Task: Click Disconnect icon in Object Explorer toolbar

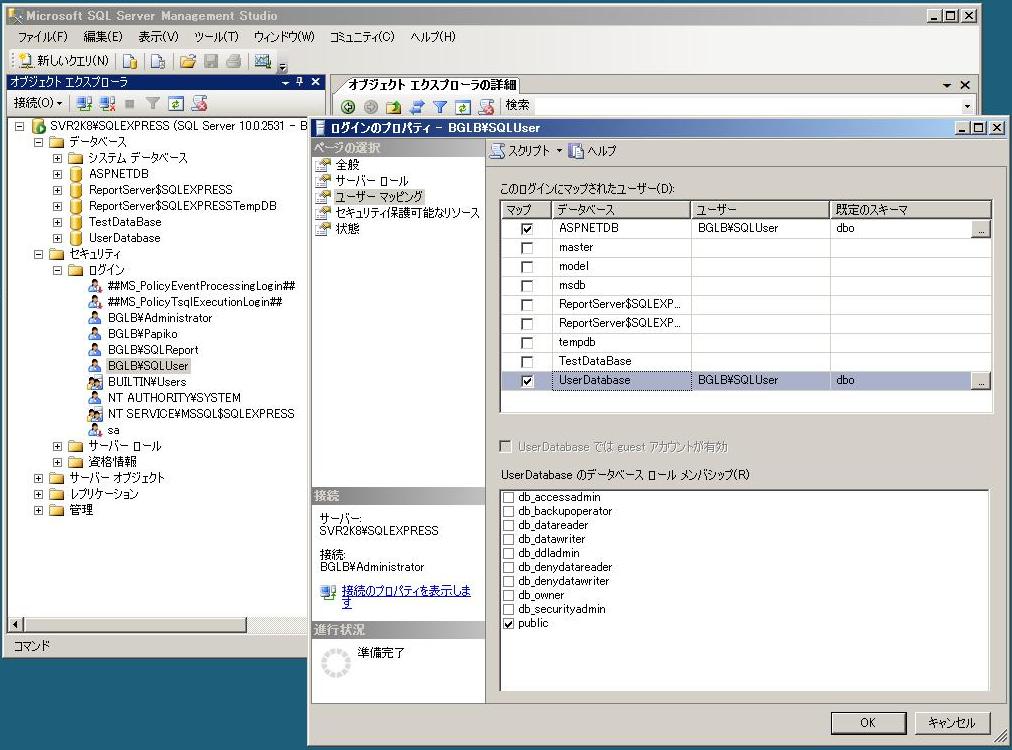Action: click(107, 103)
